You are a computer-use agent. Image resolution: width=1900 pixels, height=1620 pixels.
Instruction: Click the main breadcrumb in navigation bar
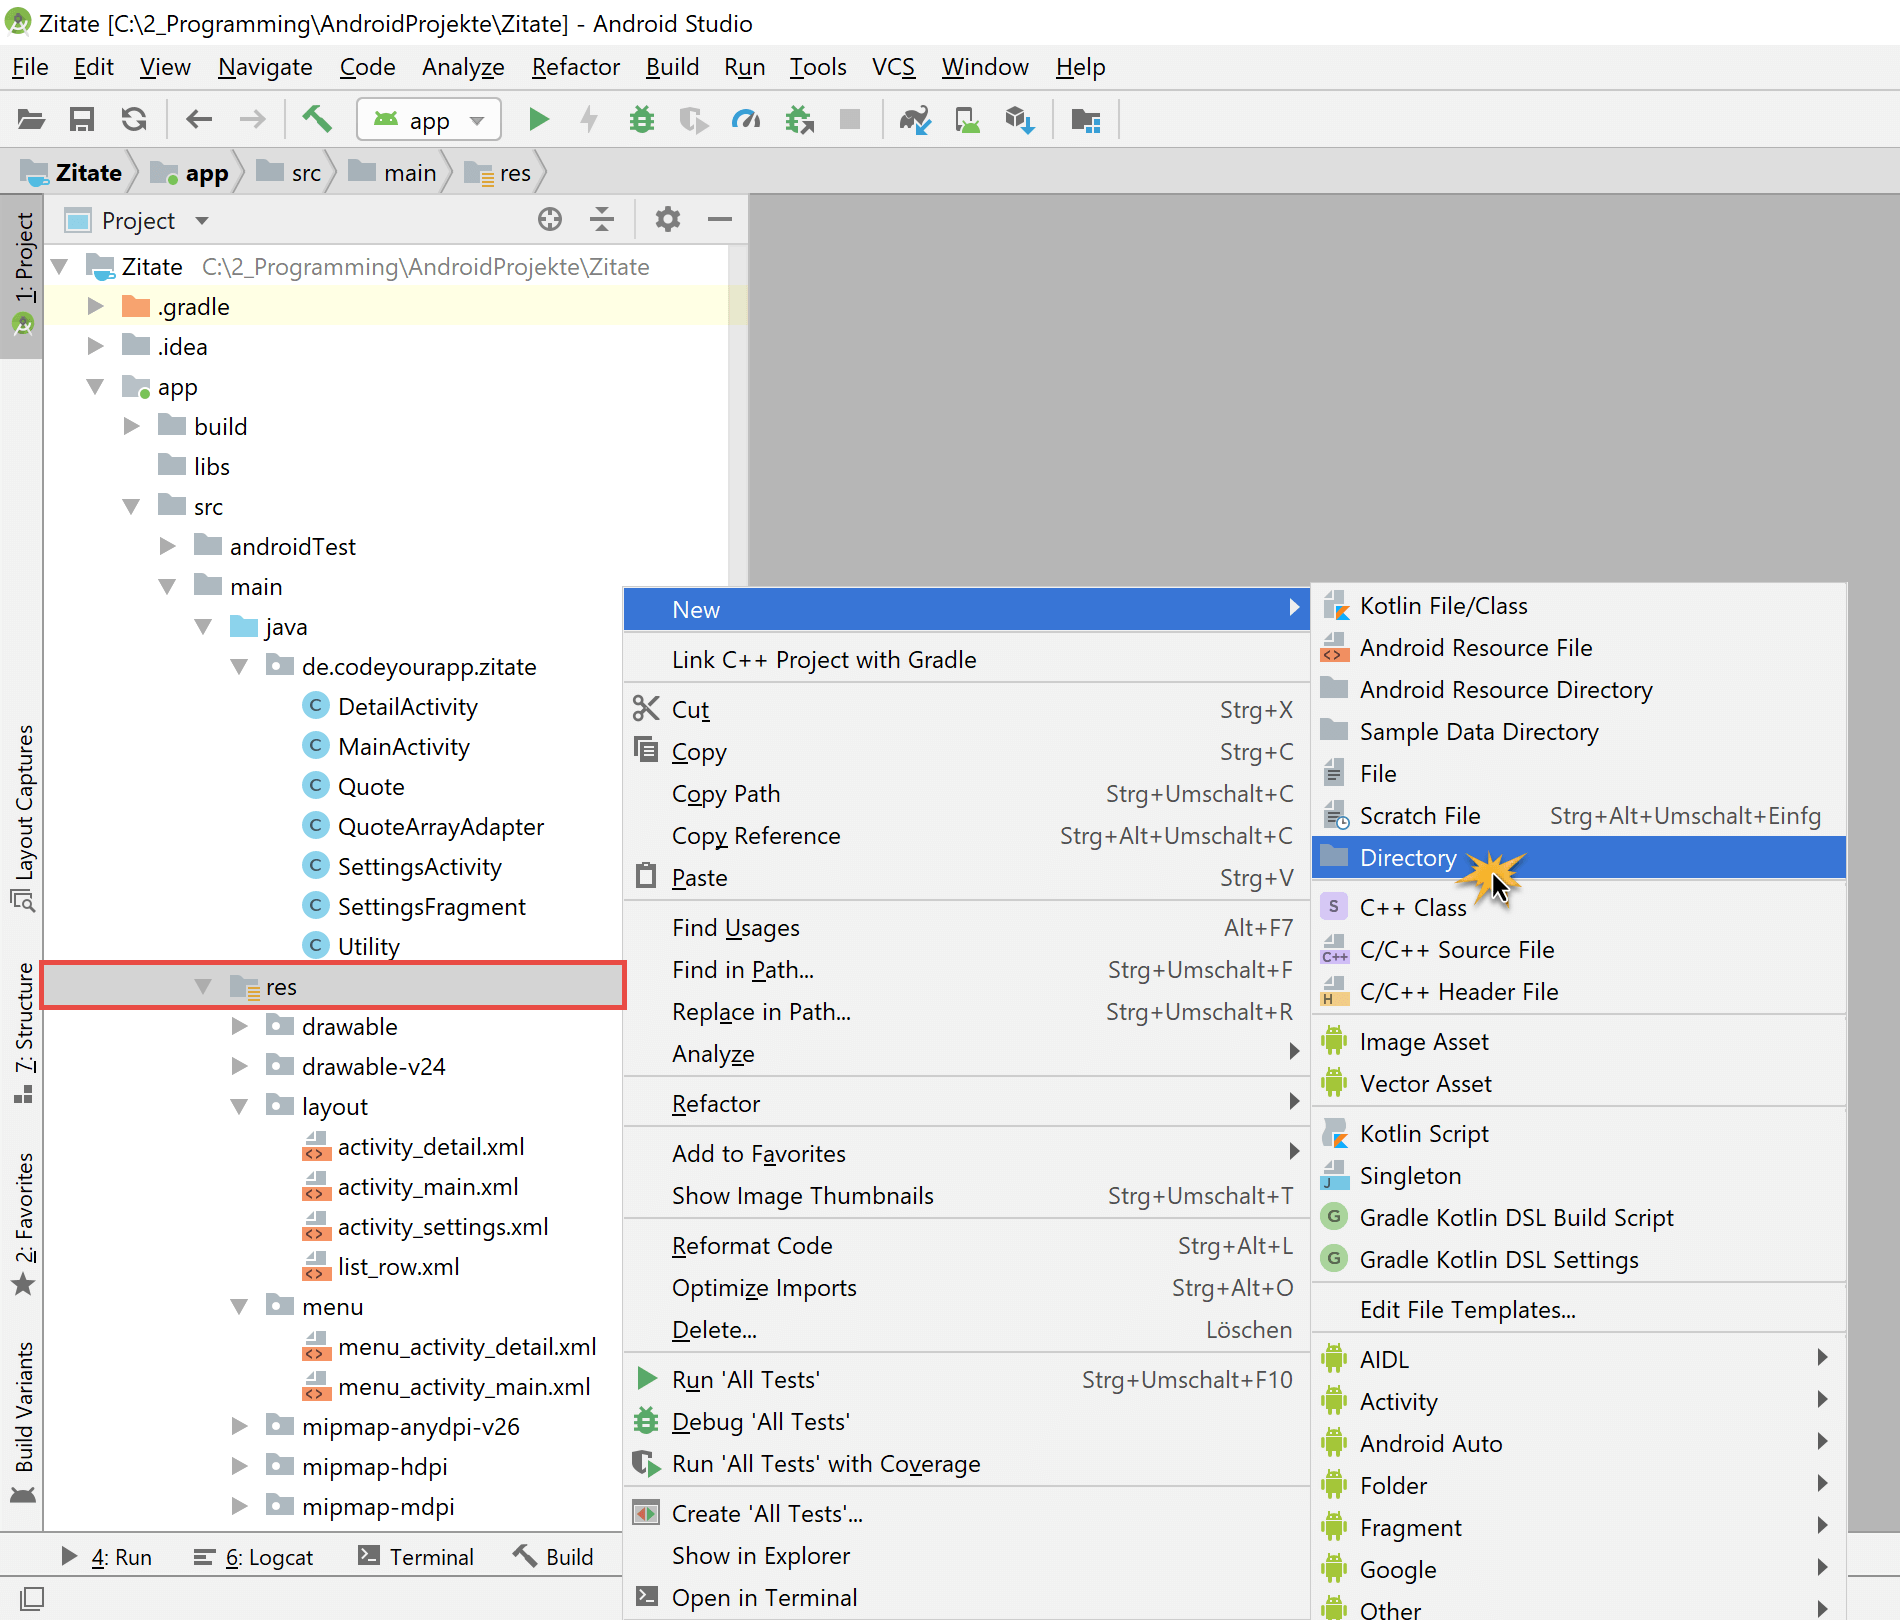(x=393, y=173)
